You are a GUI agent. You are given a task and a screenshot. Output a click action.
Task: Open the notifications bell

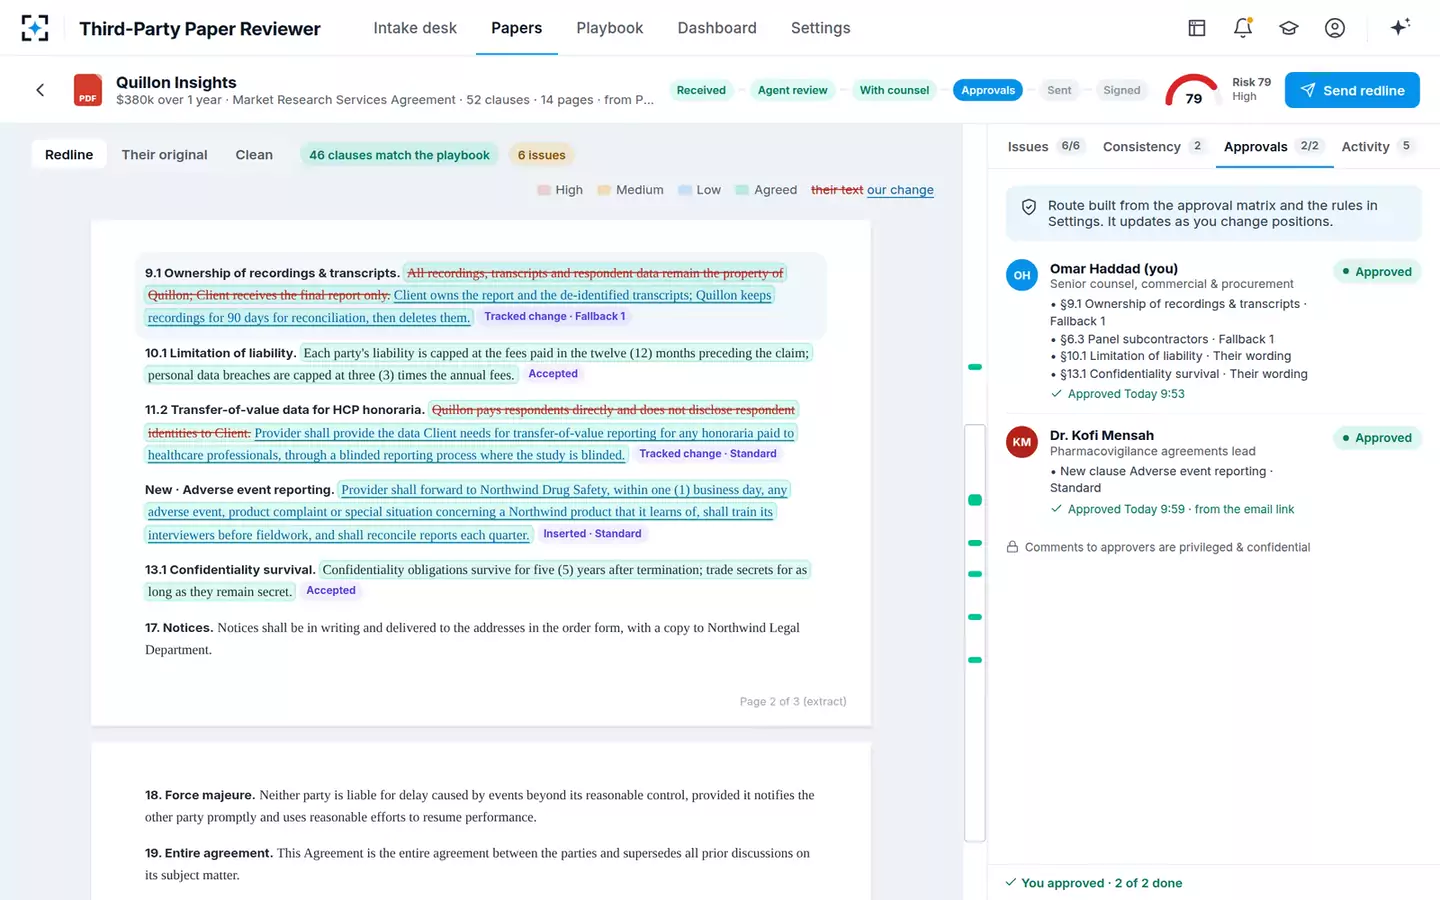click(x=1243, y=28)
